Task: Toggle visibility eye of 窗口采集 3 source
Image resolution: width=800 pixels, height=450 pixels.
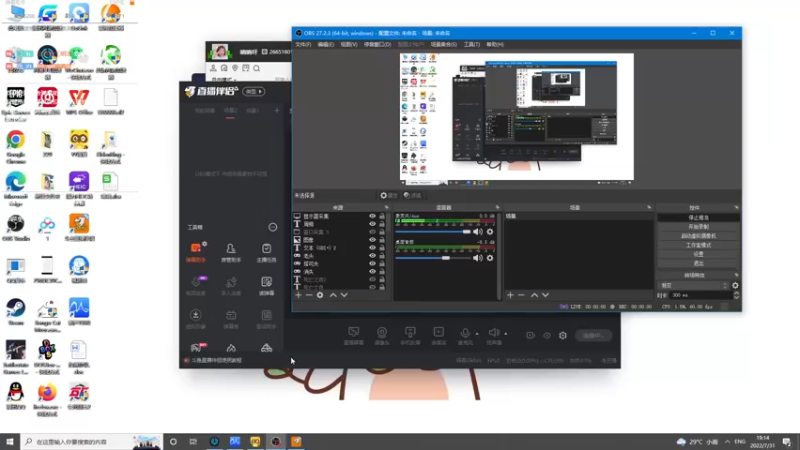Action: coord(372,232)
